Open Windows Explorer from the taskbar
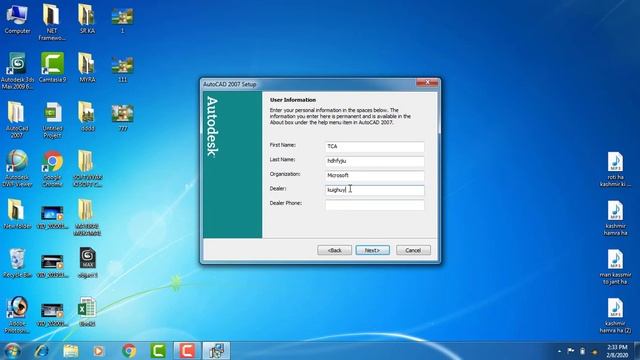Viewport: 640px width, 360px height. click(x=71, y=351)
